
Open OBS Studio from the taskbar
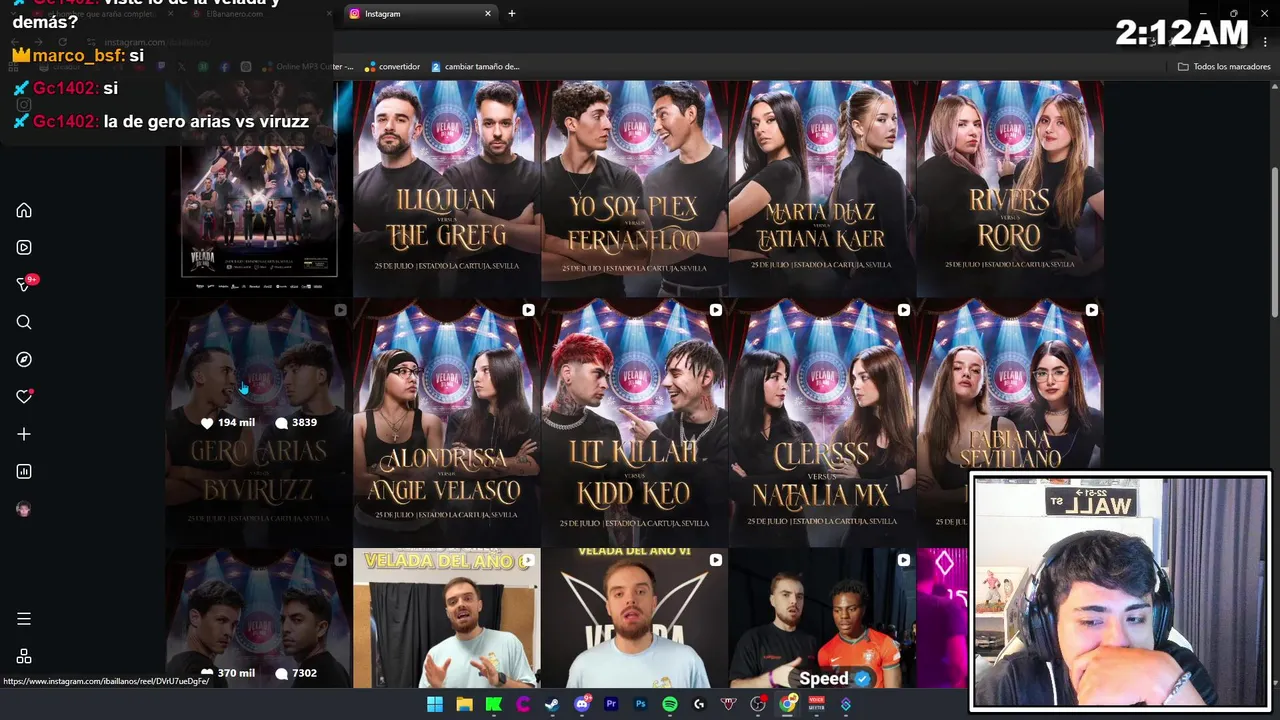tap(758, 704)
